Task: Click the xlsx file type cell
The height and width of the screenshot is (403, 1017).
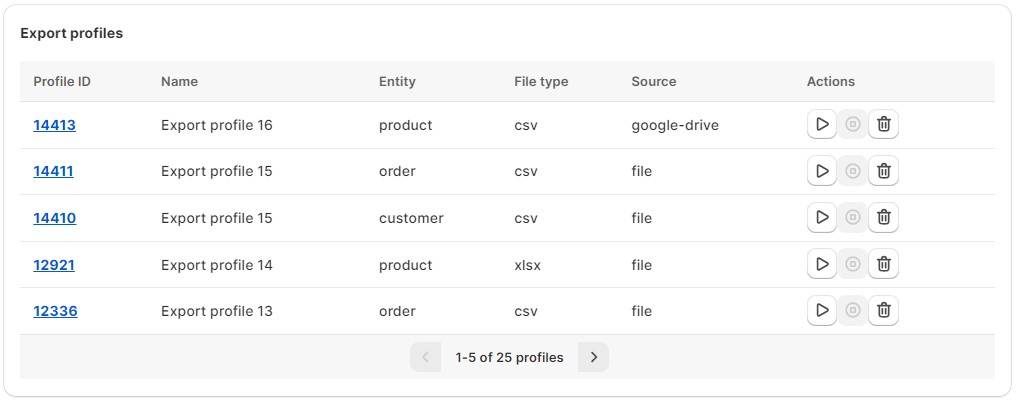Action: click(527, 265)
